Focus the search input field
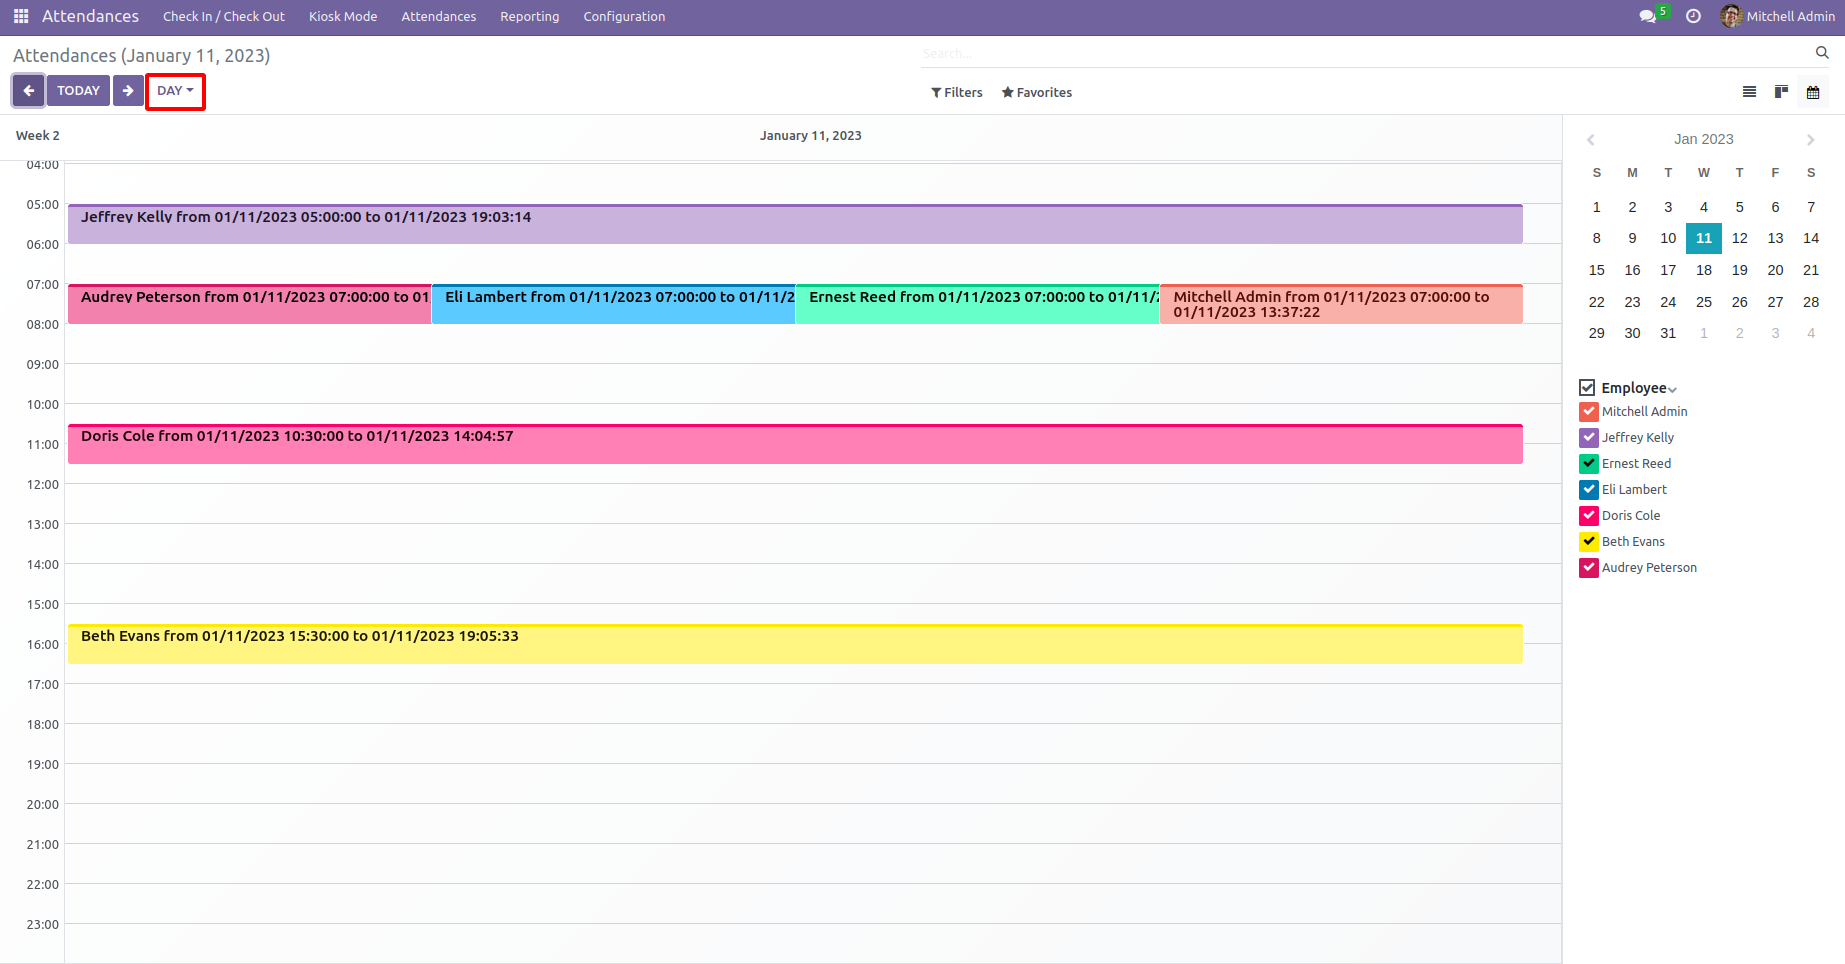The height and width of the screenshot is (964, 1845). pyautogui.click(x=1365, y=53)
